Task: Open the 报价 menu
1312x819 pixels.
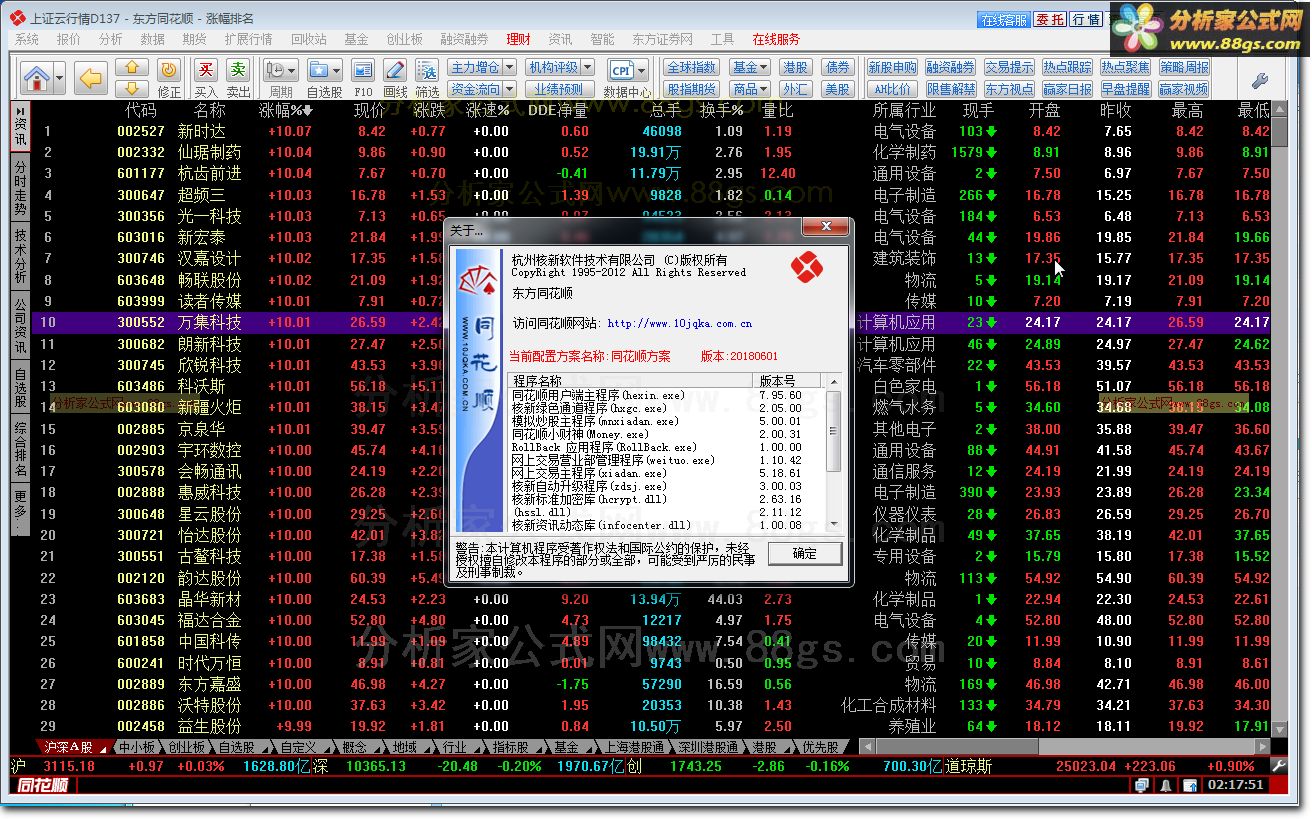Action: click(x=69, y=39)
